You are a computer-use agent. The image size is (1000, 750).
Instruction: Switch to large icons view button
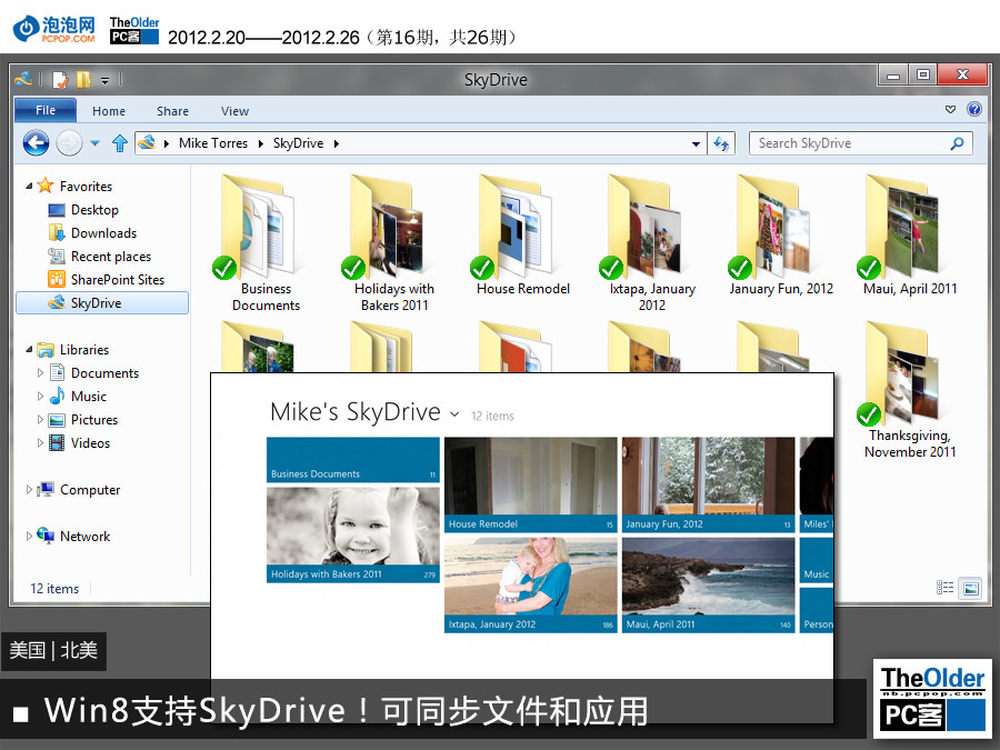pyautogui.click(x=971, y=588)
